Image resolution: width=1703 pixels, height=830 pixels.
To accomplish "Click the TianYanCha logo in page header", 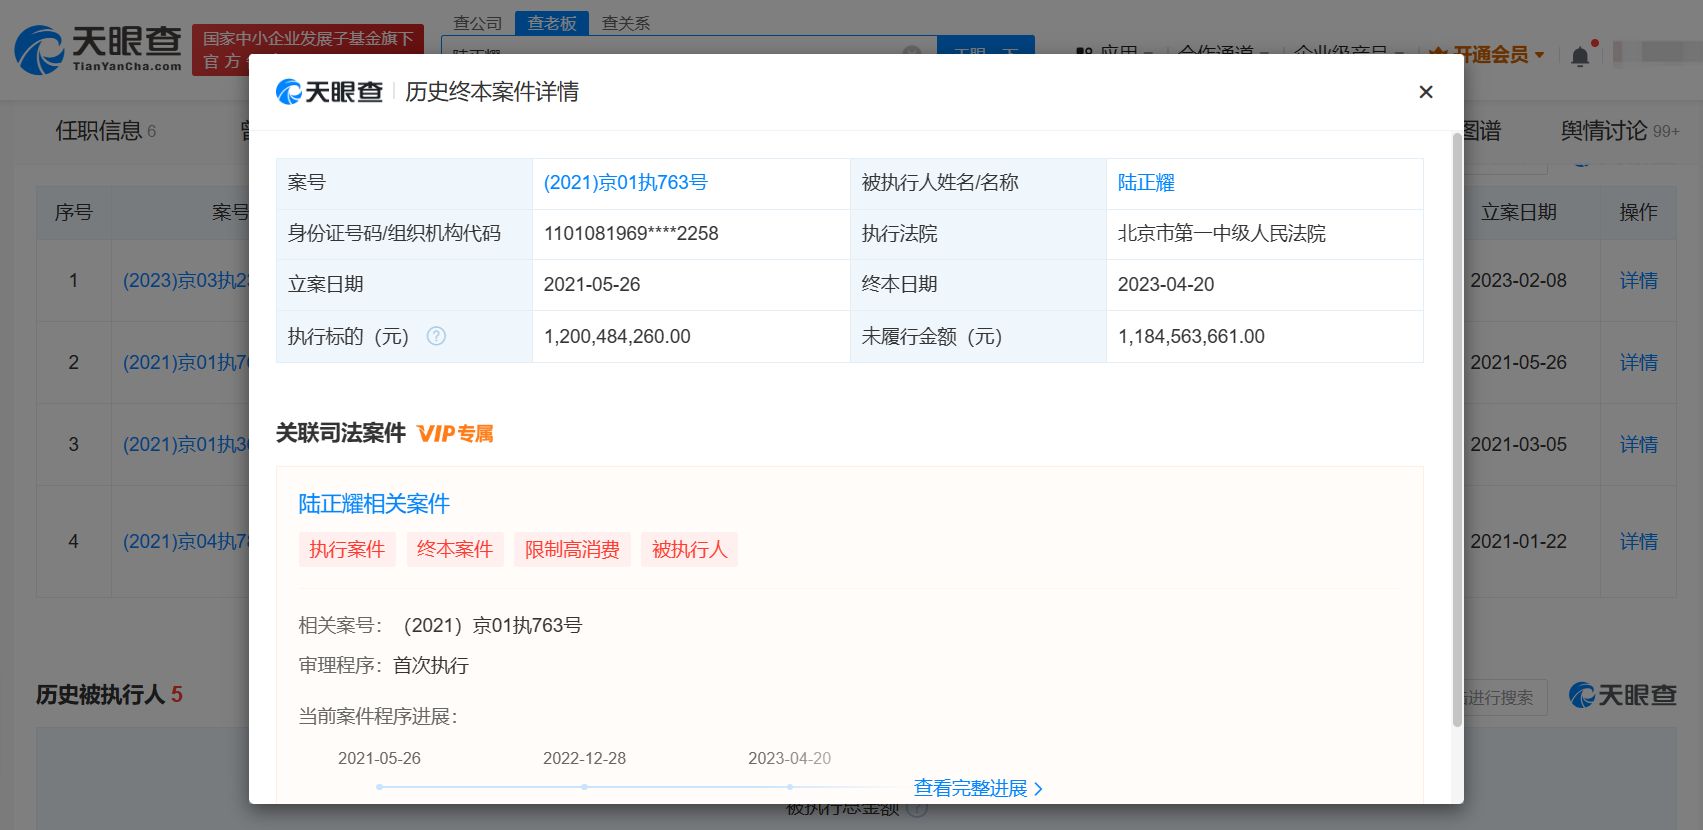I will click(98, 48).
